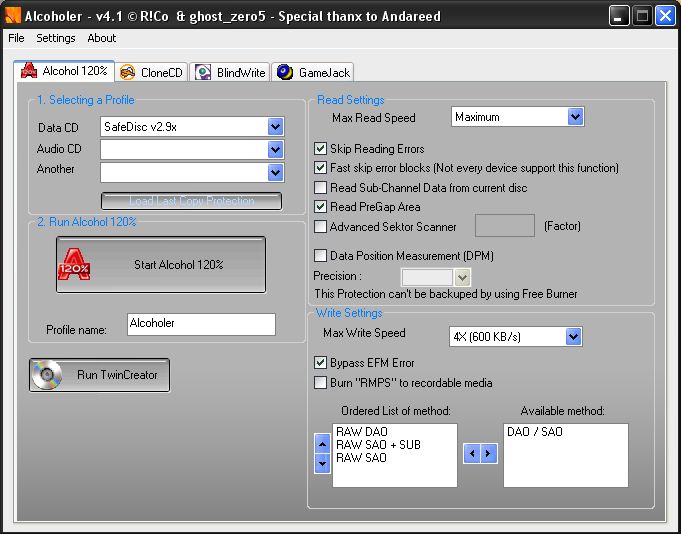Switch to the CloneCD tab
Screen dimensions: 681x534
click(152, 73)
